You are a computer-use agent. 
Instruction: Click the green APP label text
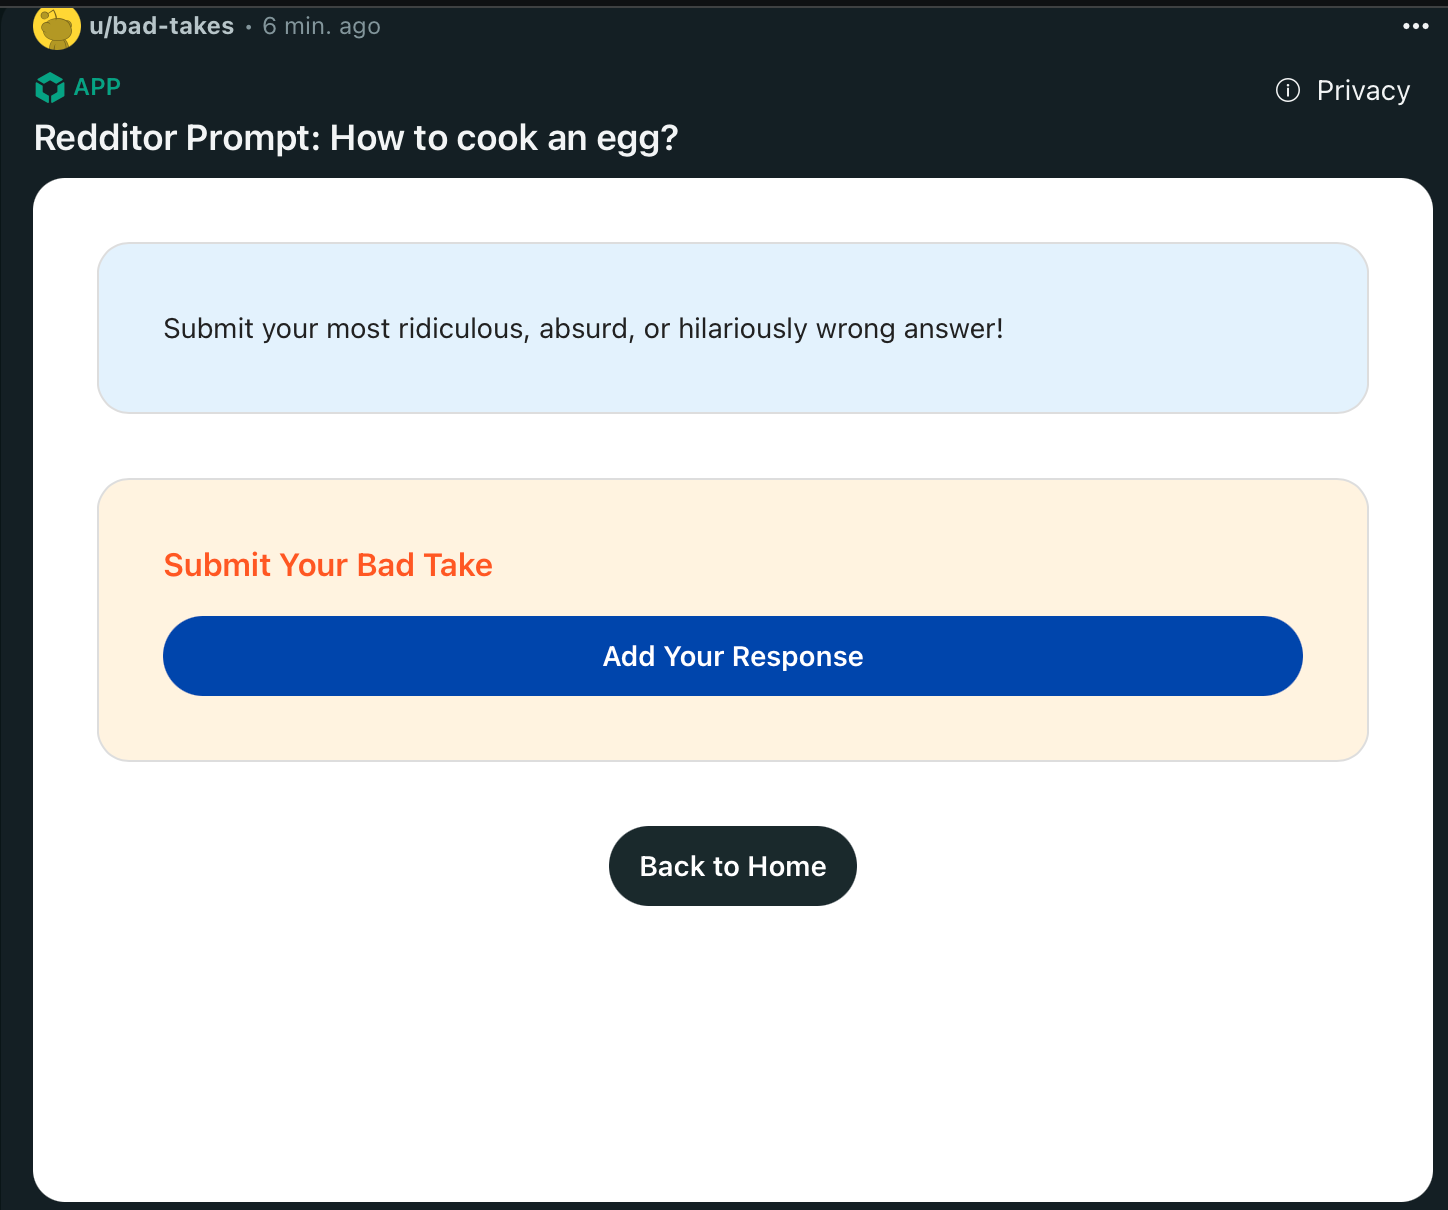pyautogui.click(x=97, y=87)
